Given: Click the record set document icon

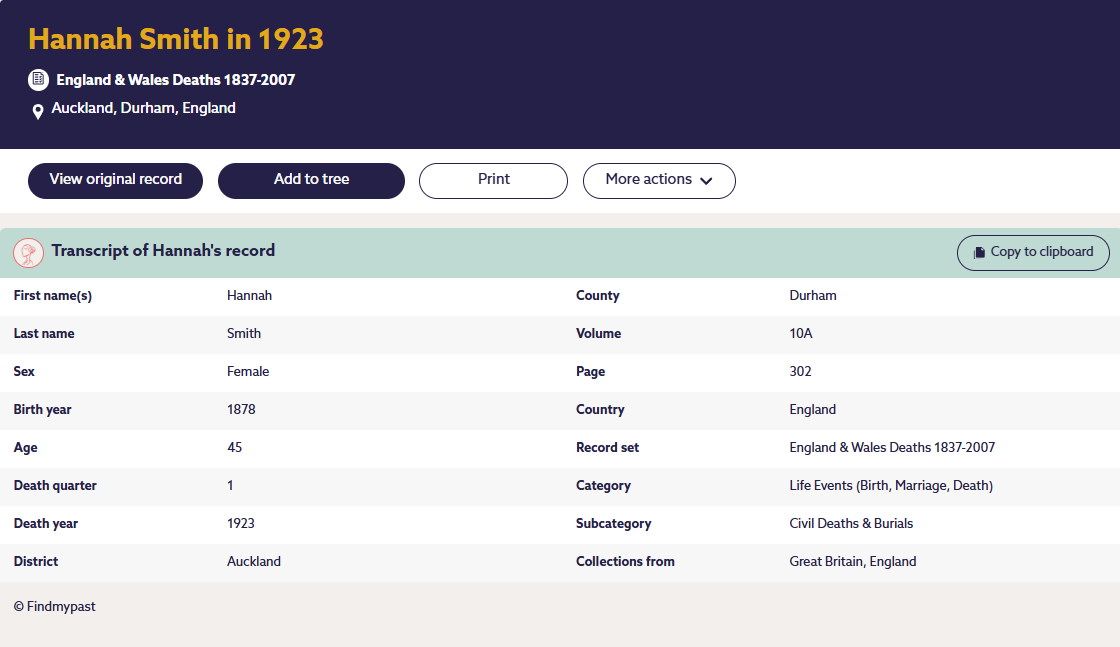Looking at the screenshot, I should 38,80.
